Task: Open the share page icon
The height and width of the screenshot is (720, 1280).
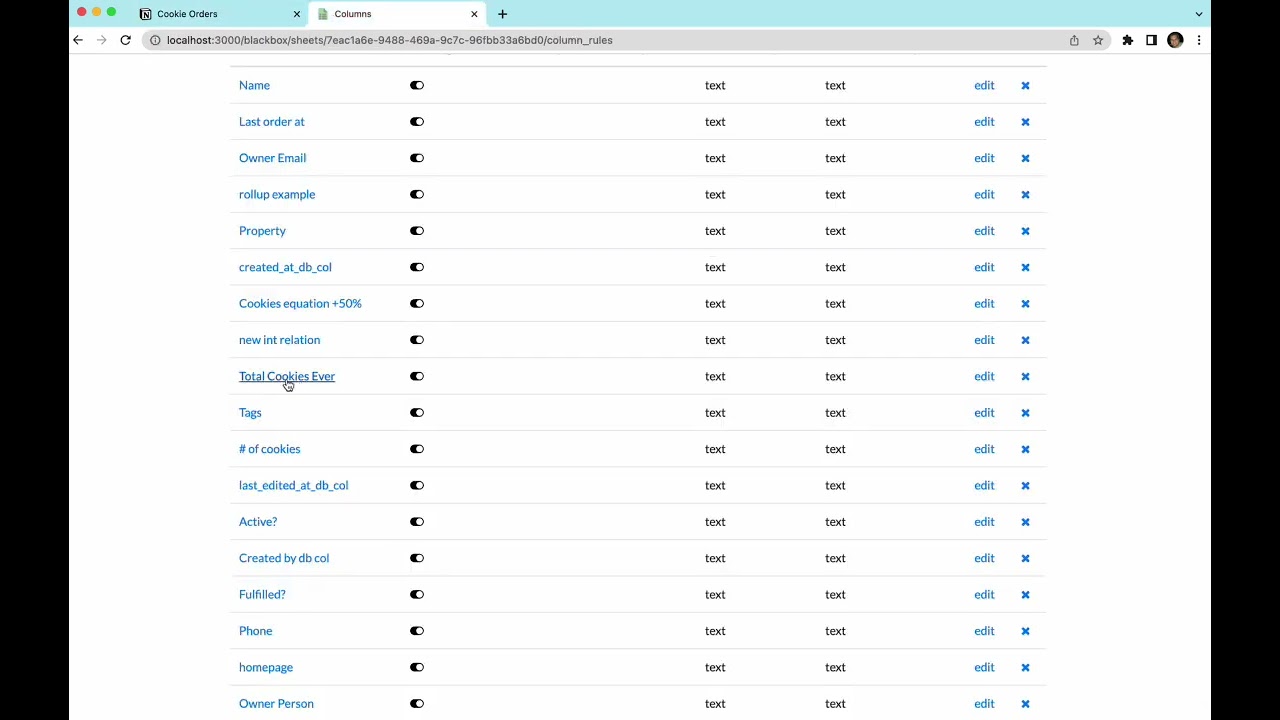Action: tap(1074, 40)
